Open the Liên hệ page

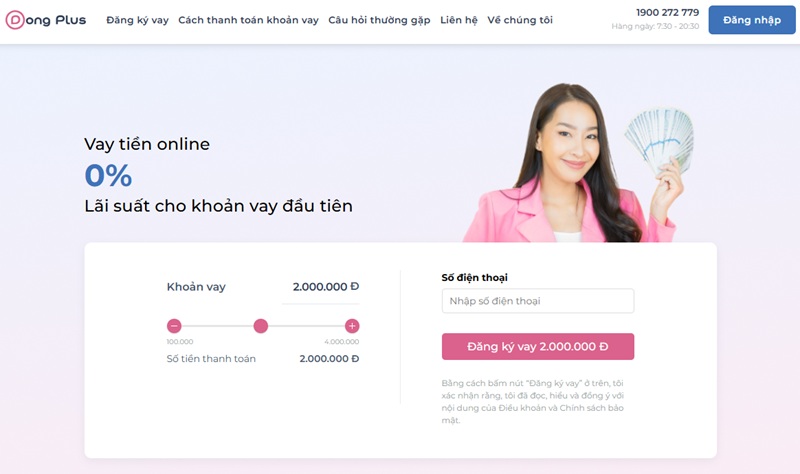pos(459,20)
